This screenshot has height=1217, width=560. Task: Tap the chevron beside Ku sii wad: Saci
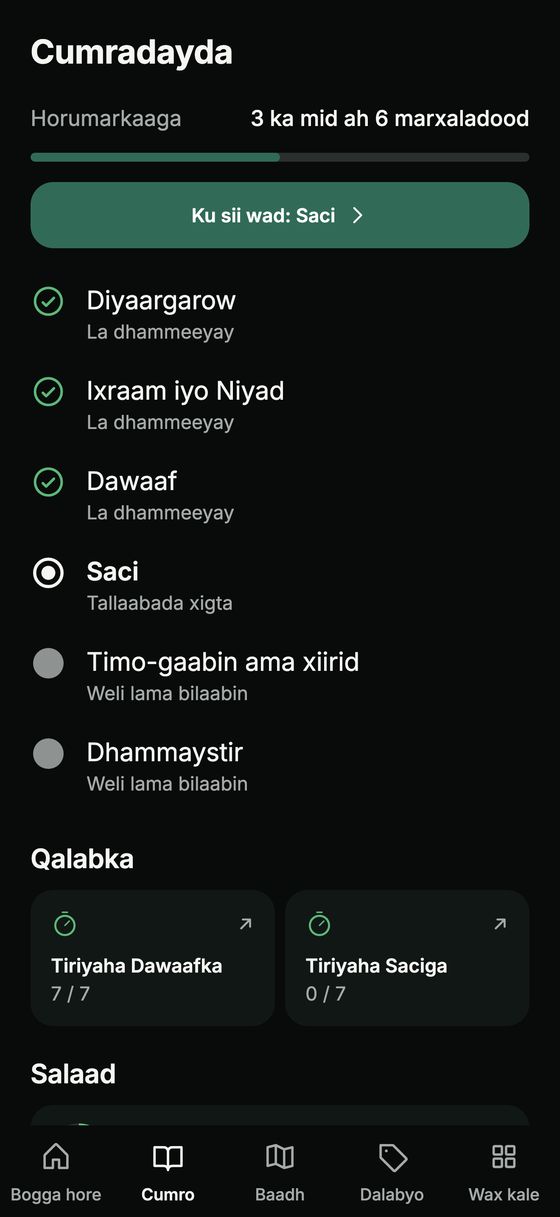pyautogui.click(x=358, y=215)
